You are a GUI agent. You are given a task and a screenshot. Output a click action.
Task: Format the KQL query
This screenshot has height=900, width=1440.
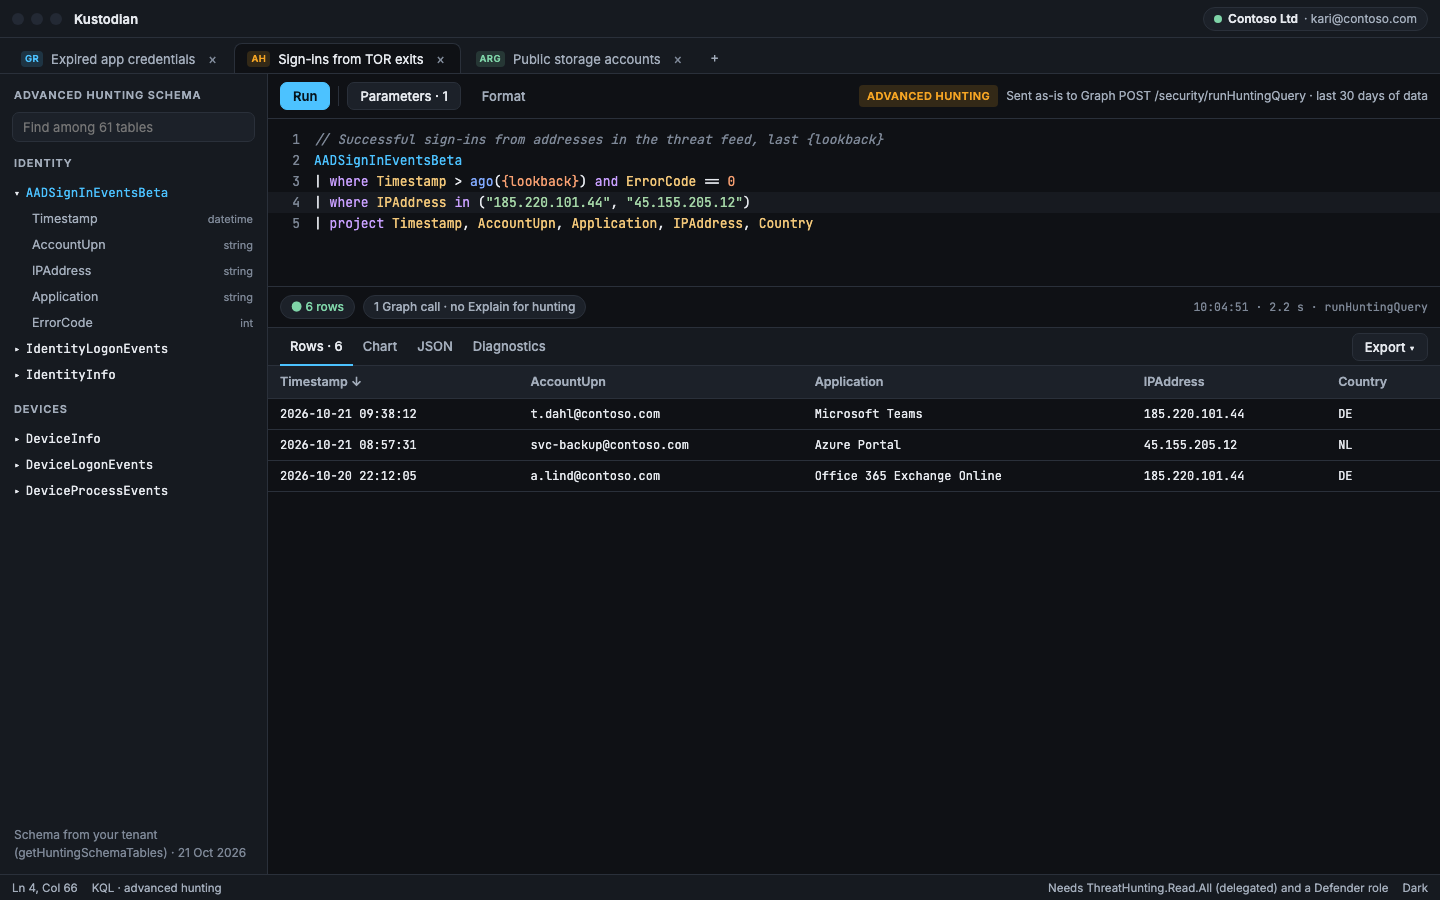click(x=503, y=96)
